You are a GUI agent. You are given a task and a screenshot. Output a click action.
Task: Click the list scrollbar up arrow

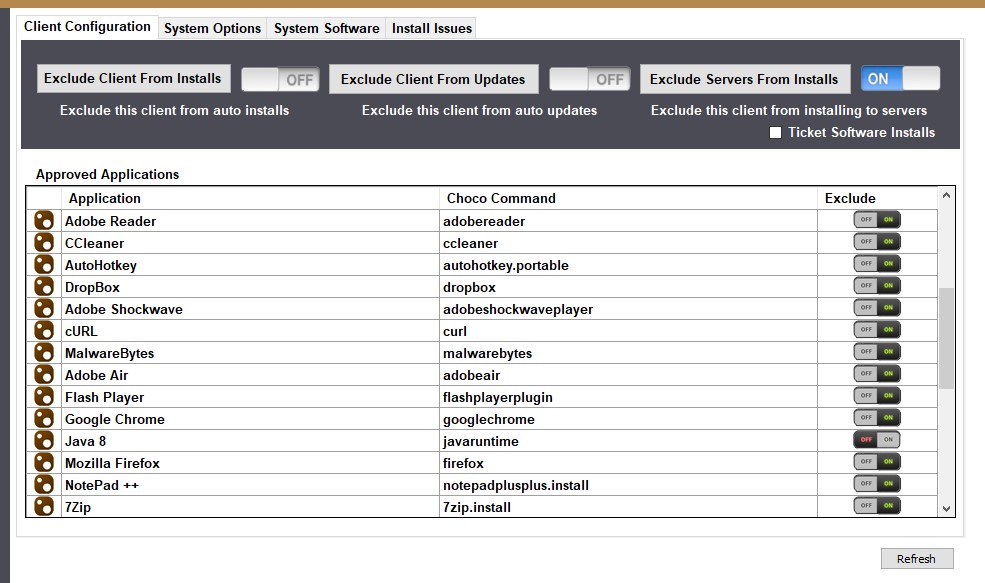946,195
